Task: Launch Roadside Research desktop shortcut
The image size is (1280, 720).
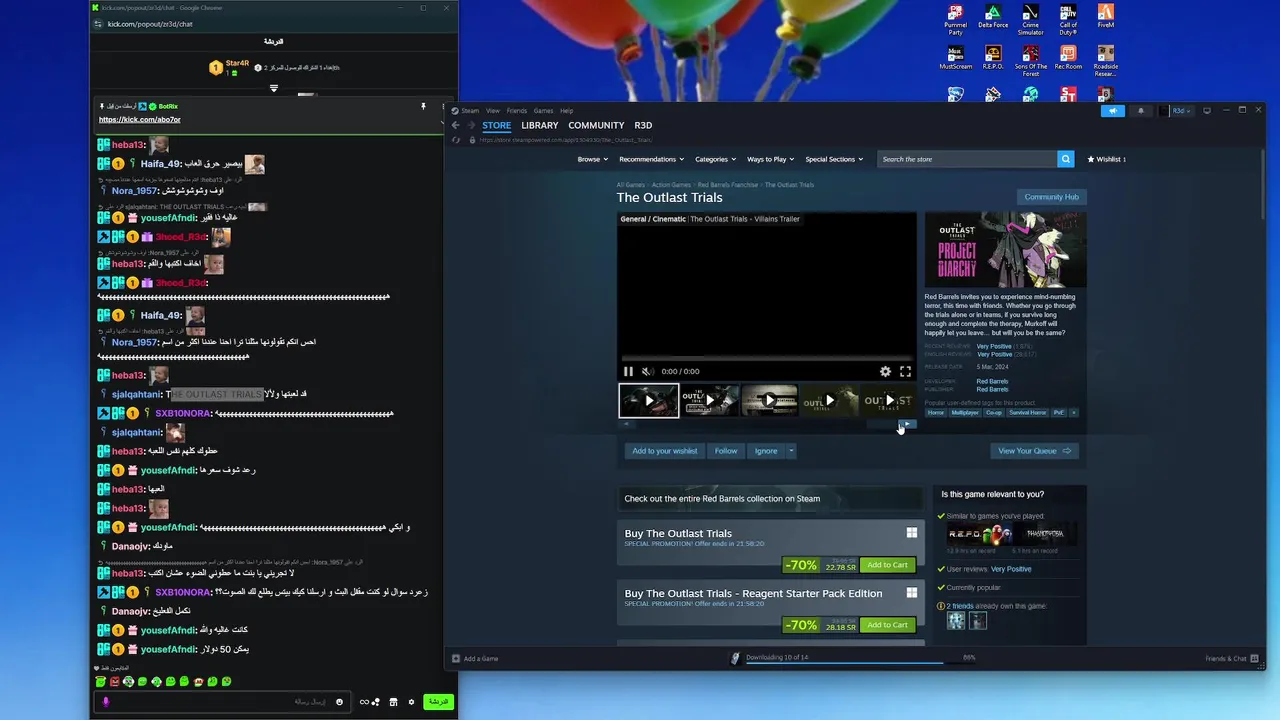Action: point(1105,61)
